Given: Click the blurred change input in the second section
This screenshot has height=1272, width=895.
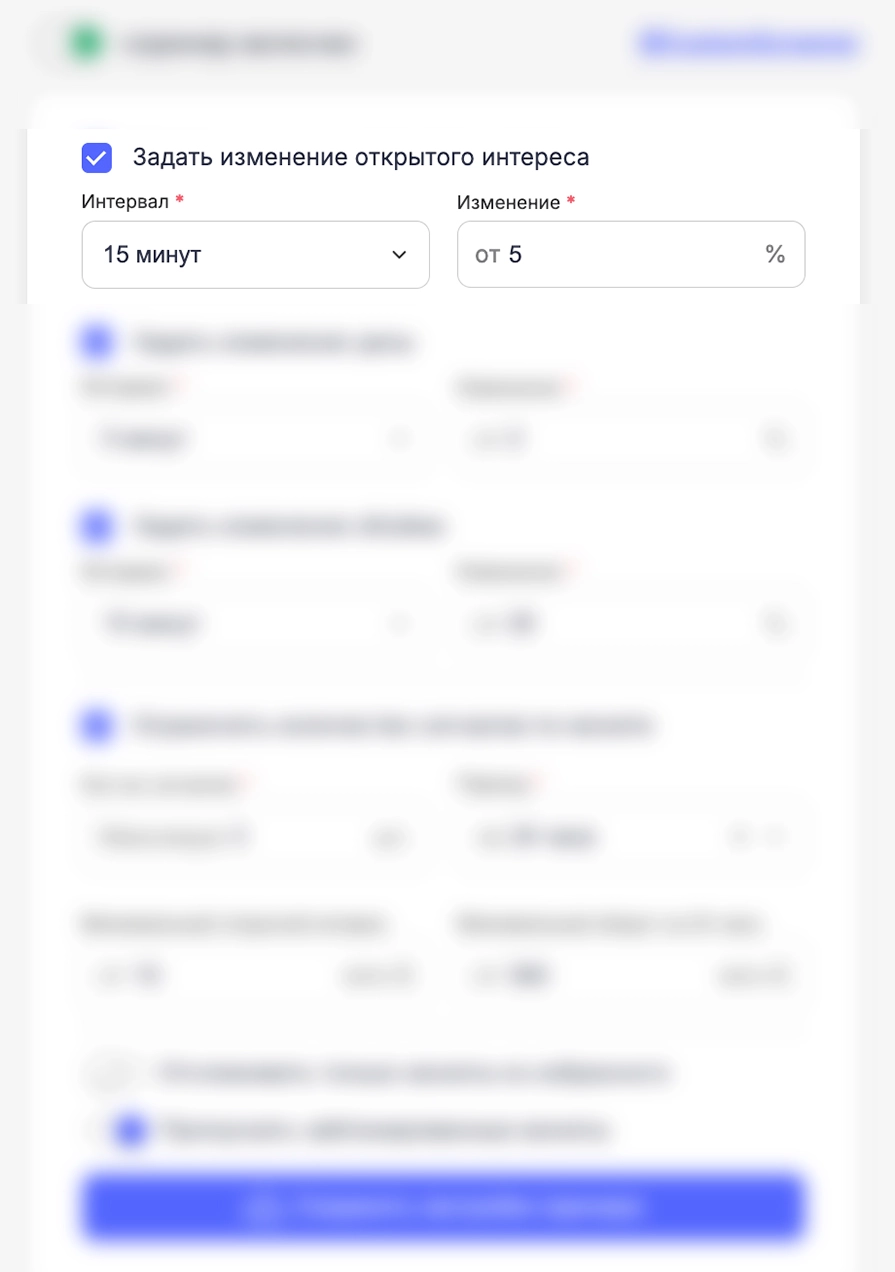Looking at the screenshot, I should click(x=630, y=439).
